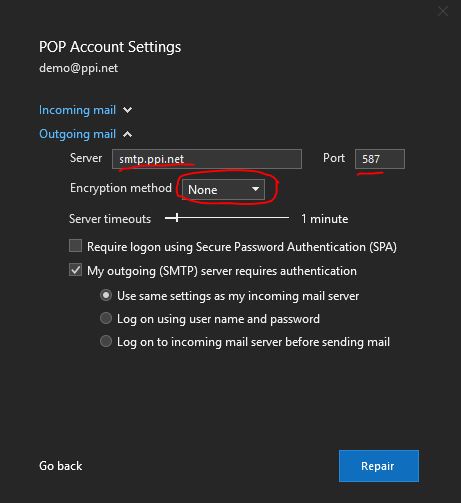The width and height of the screenshot is (461, 503).
Task: Uncheck SMTP server requires authentication
Action: (x=75, y=270)
